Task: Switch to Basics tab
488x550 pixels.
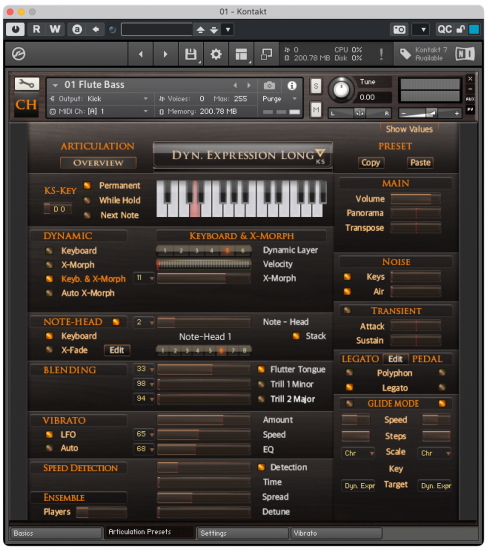Action: coord(56,533)
